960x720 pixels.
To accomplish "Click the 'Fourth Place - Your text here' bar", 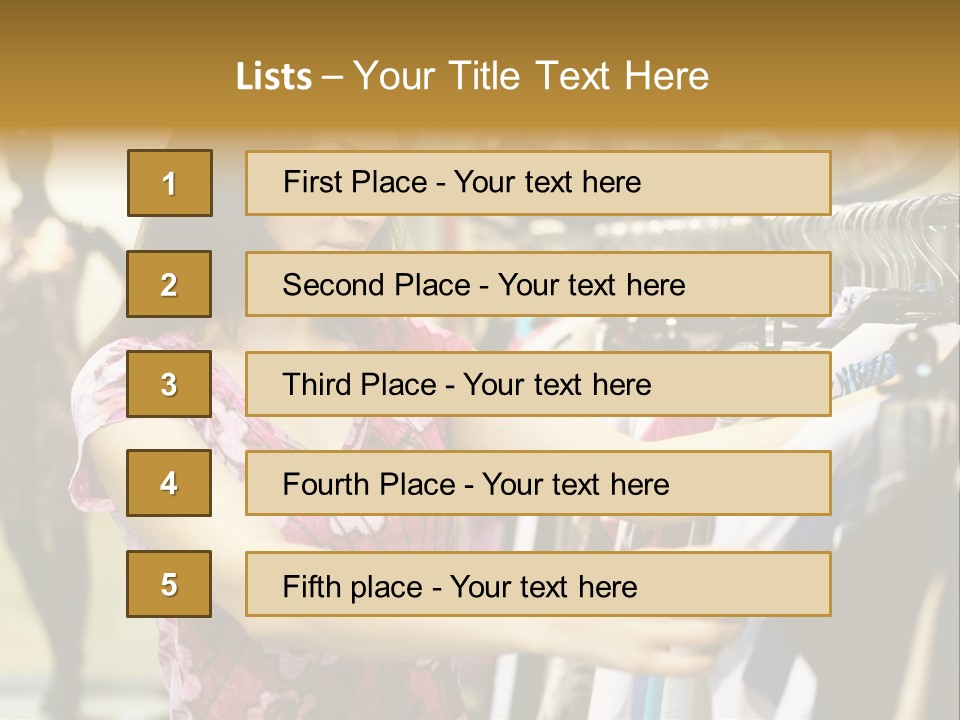I will coord(538,483).
